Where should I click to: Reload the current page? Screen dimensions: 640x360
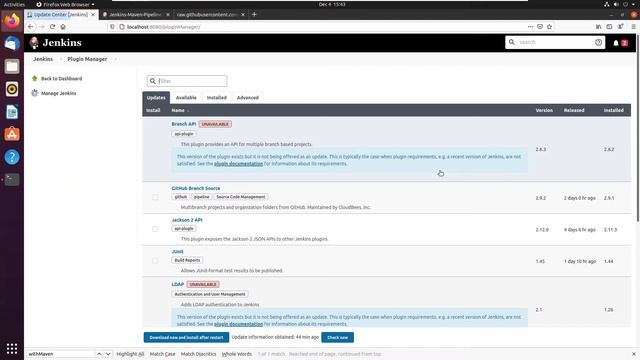point(52,27)
